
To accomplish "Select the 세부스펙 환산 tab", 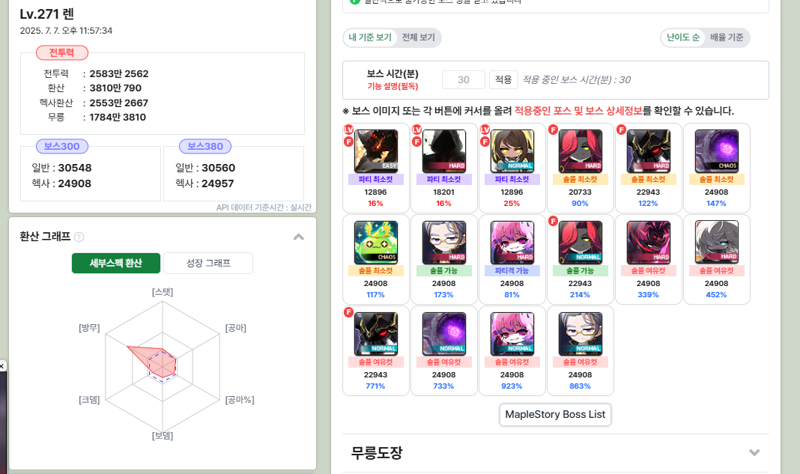I will [116, 263].
